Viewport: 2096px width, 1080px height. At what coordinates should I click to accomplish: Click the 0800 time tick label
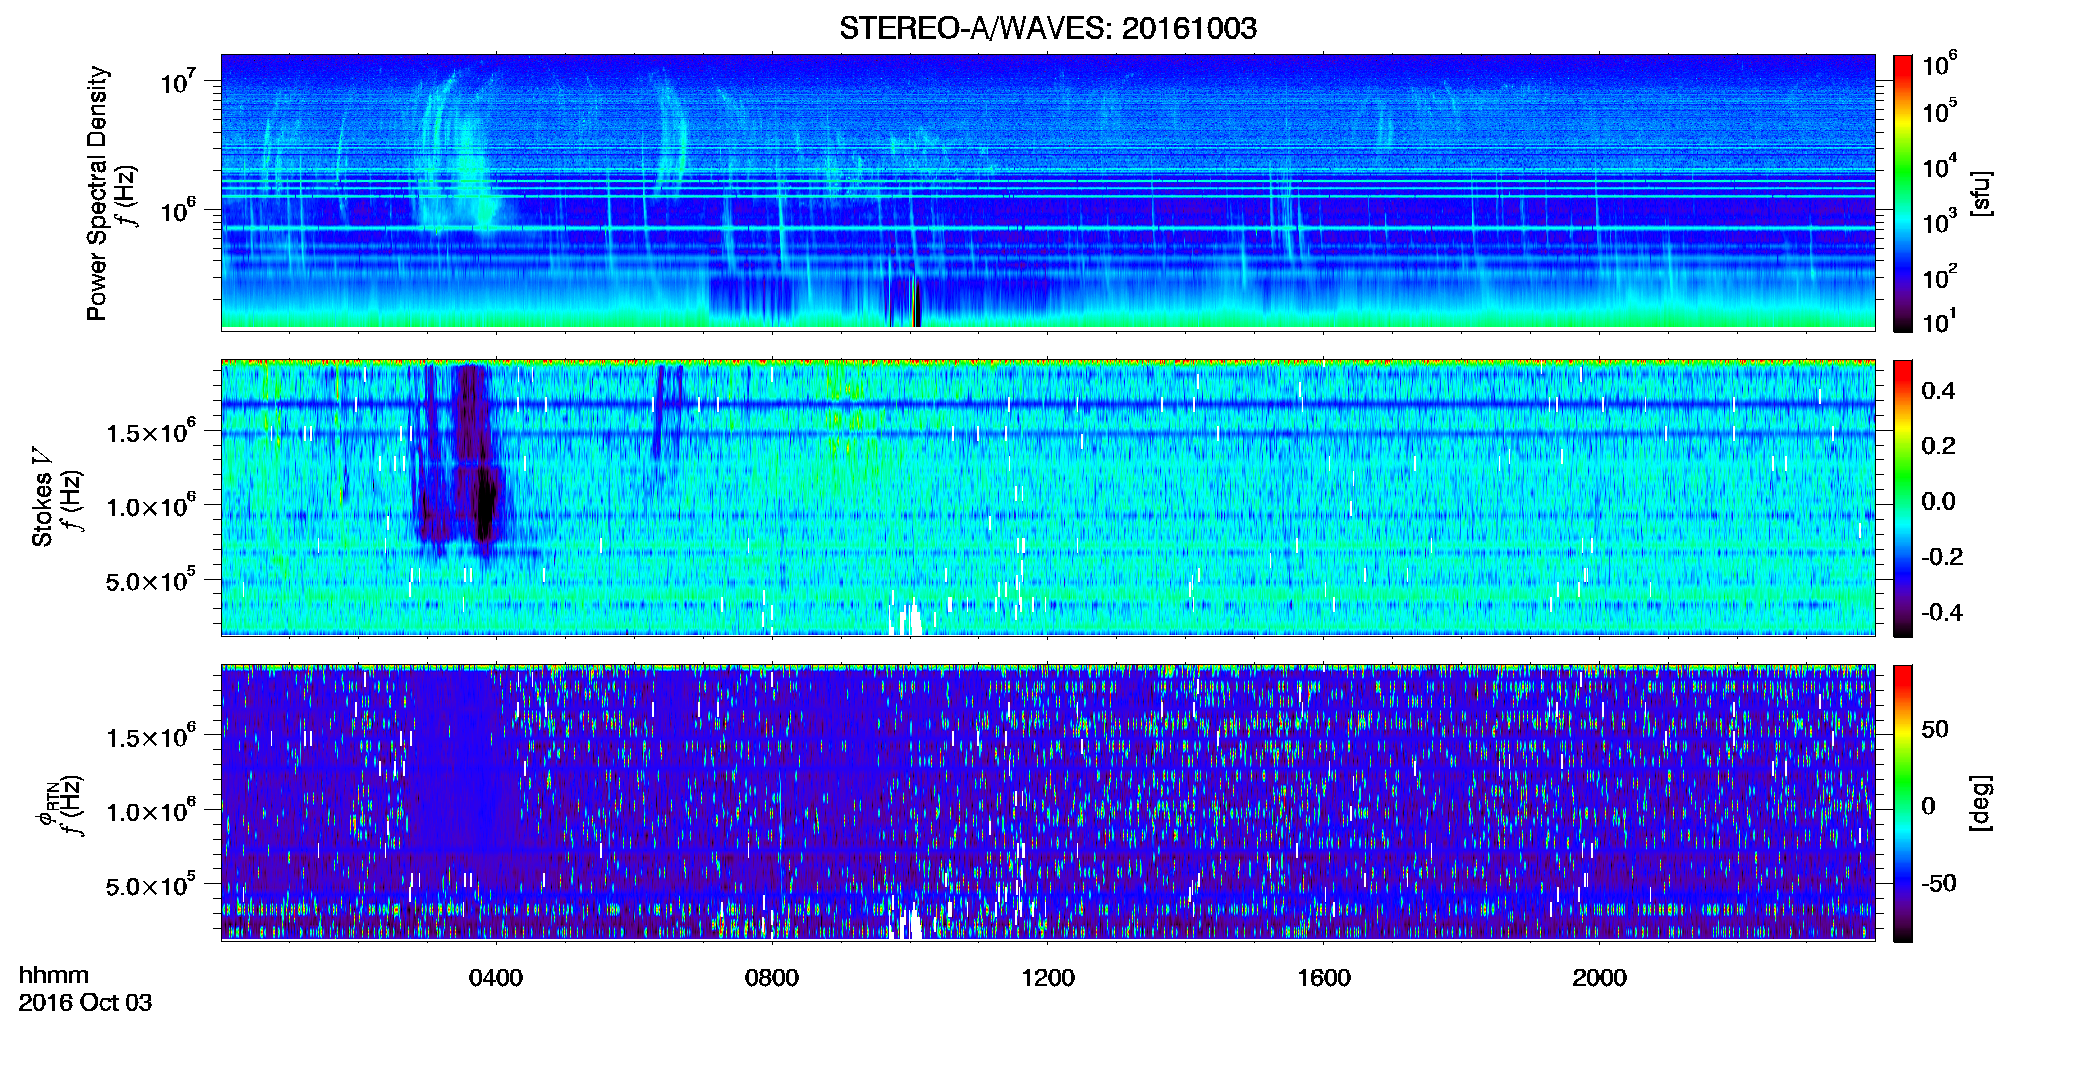tap(772, 978)
